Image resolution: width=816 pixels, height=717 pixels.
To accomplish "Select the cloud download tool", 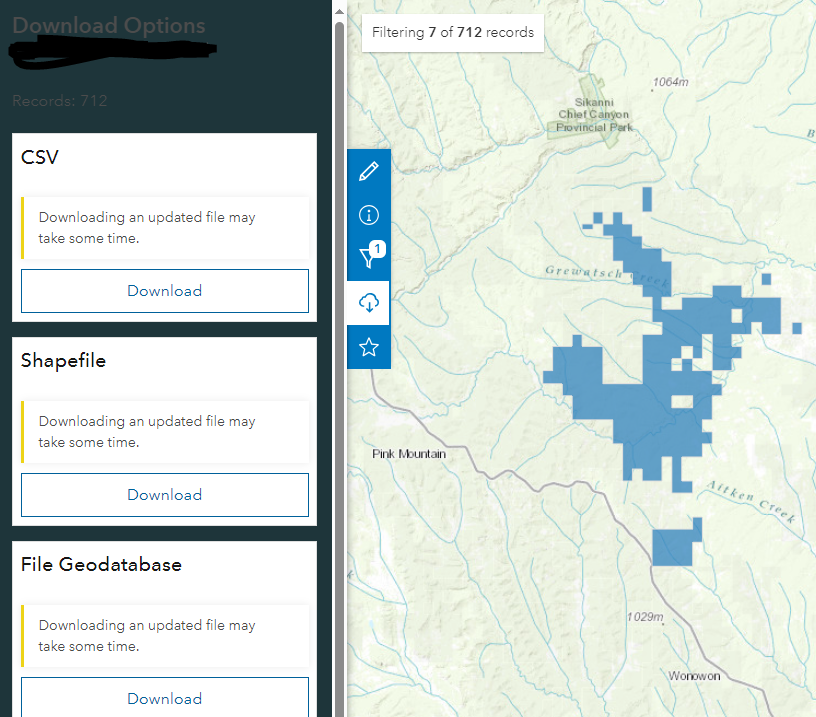I will point(369,302).
